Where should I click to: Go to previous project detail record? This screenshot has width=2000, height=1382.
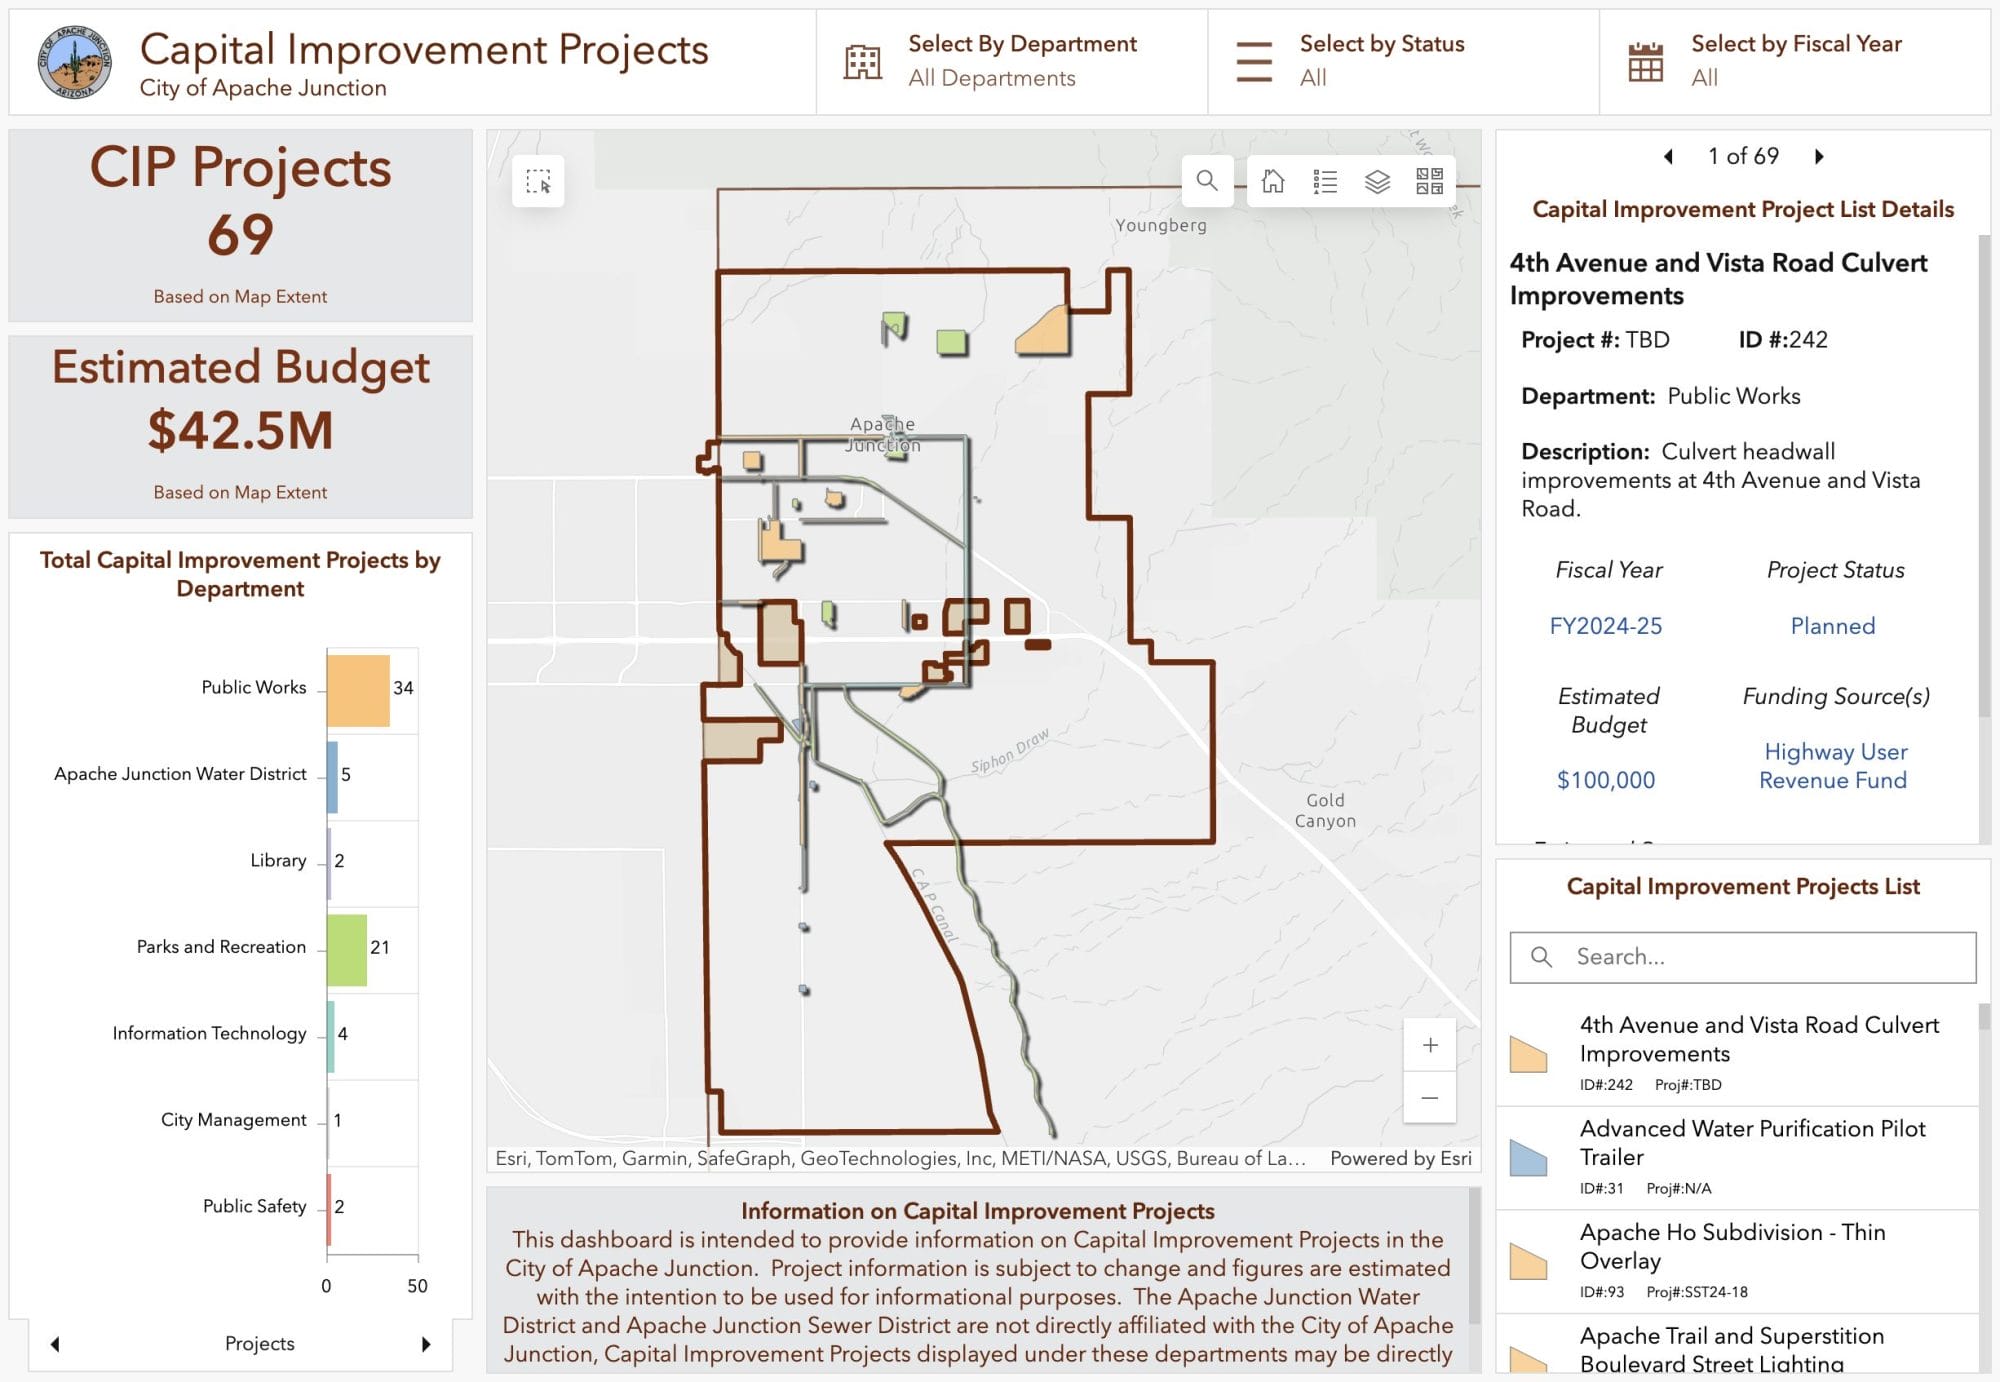click(x=1668, y=156)
